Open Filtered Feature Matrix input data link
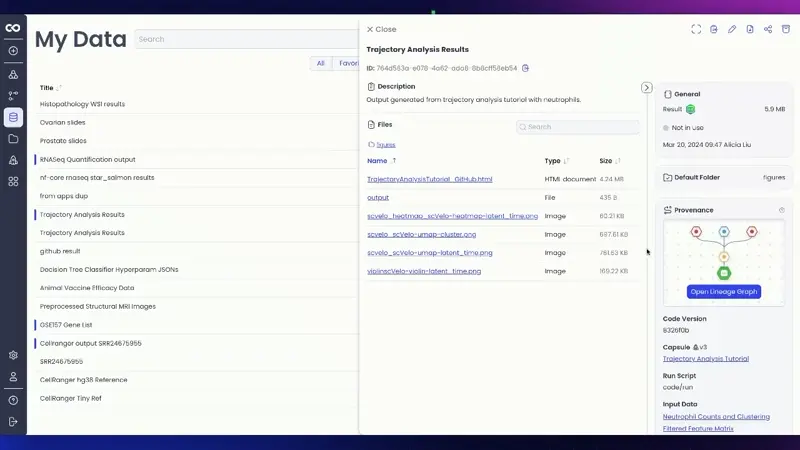Screen dimensions: 800x450 tap(698, 429)
